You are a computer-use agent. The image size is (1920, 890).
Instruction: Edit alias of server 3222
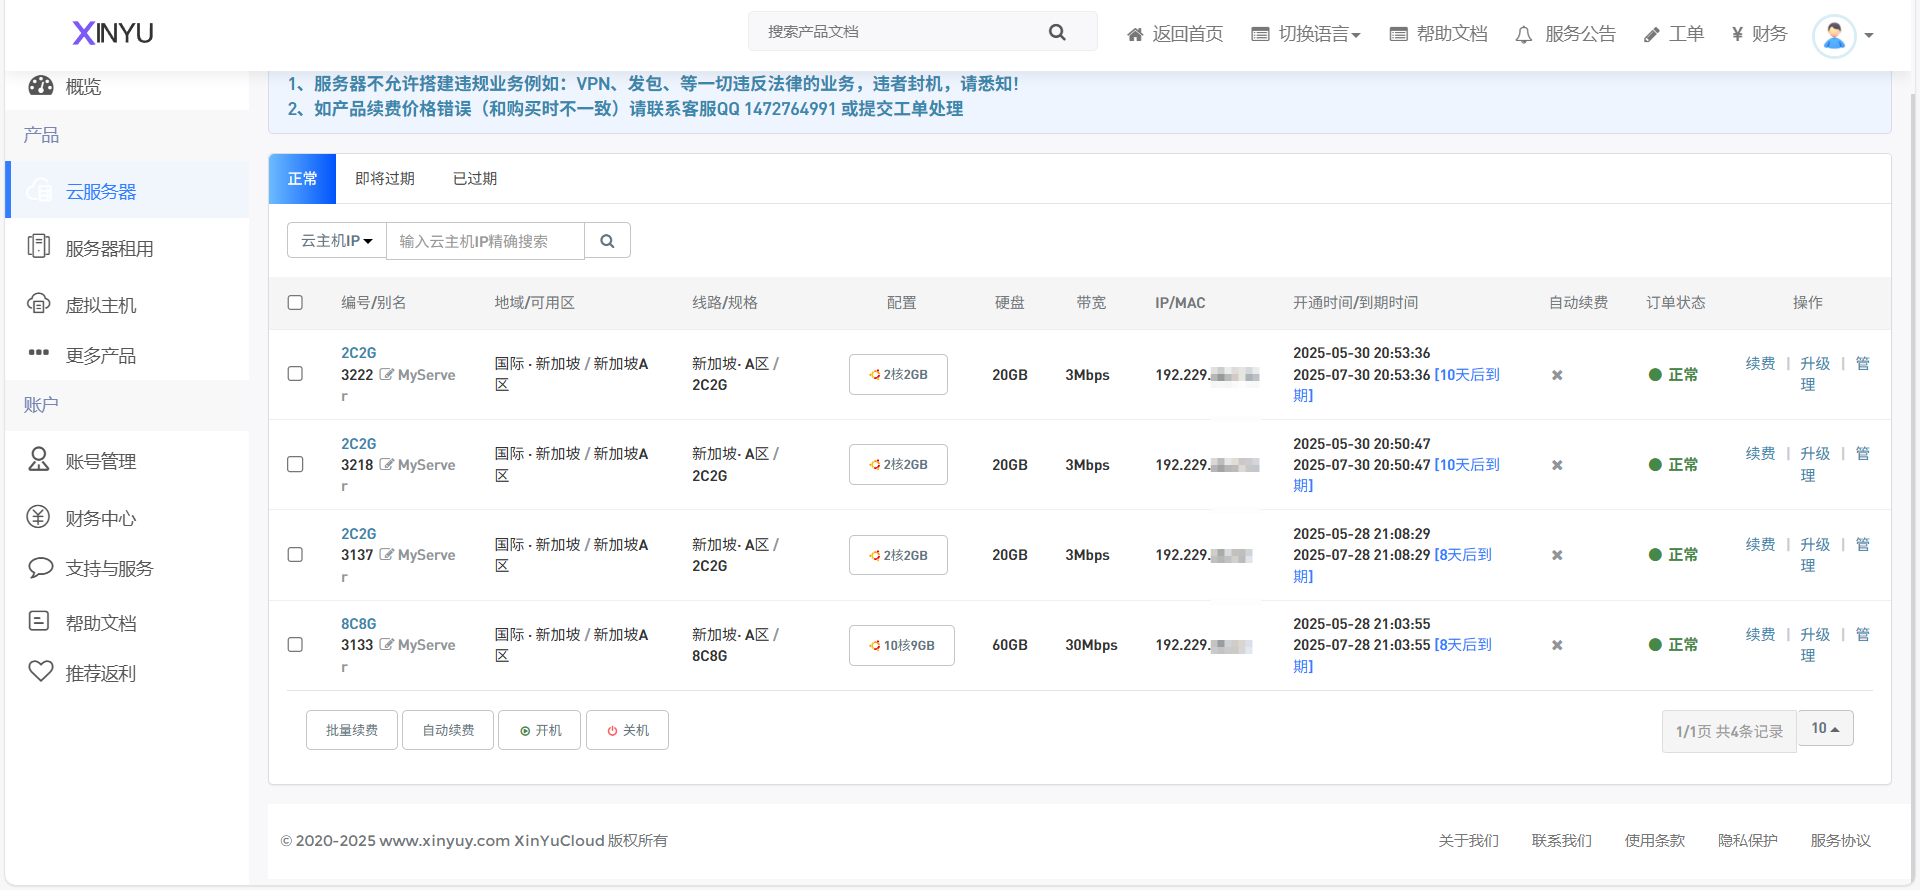pos(386,374)
